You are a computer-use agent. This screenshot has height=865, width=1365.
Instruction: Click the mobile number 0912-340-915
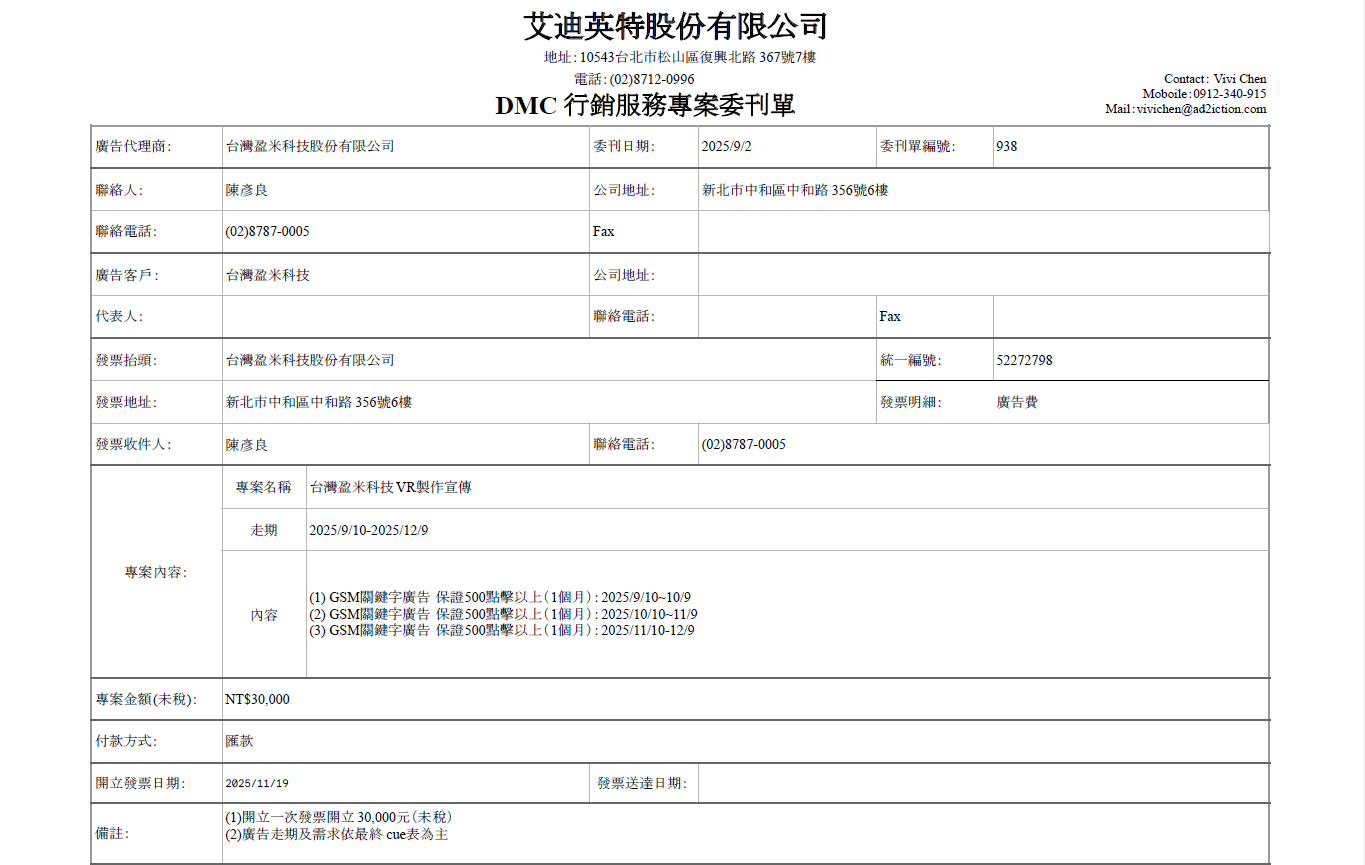click(1229, 94)
